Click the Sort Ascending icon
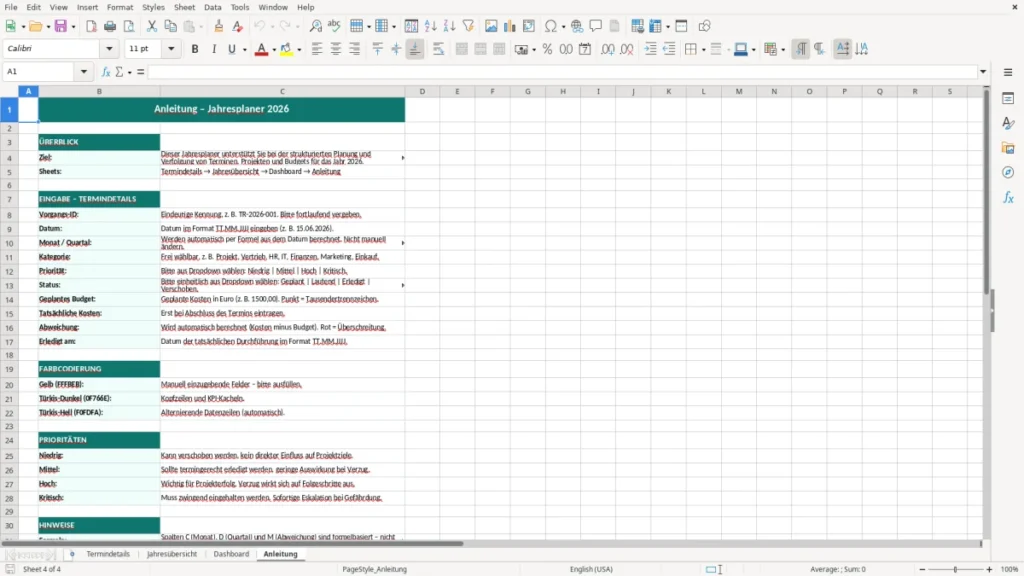The height and width of the screenshot is (576, 1024). coord(430,26)
